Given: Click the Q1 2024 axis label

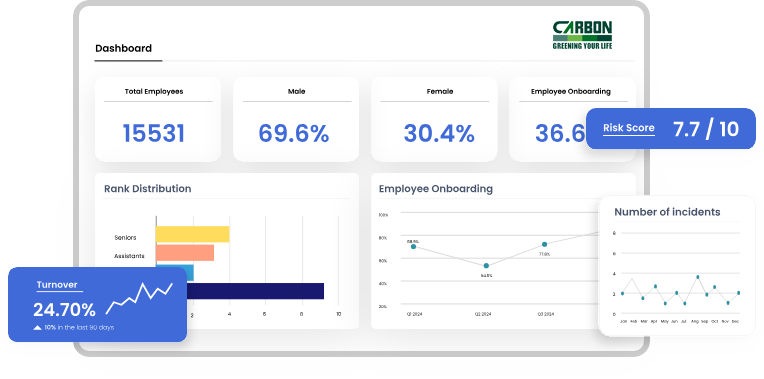Looking at the screenshot, I should [415, 314].
